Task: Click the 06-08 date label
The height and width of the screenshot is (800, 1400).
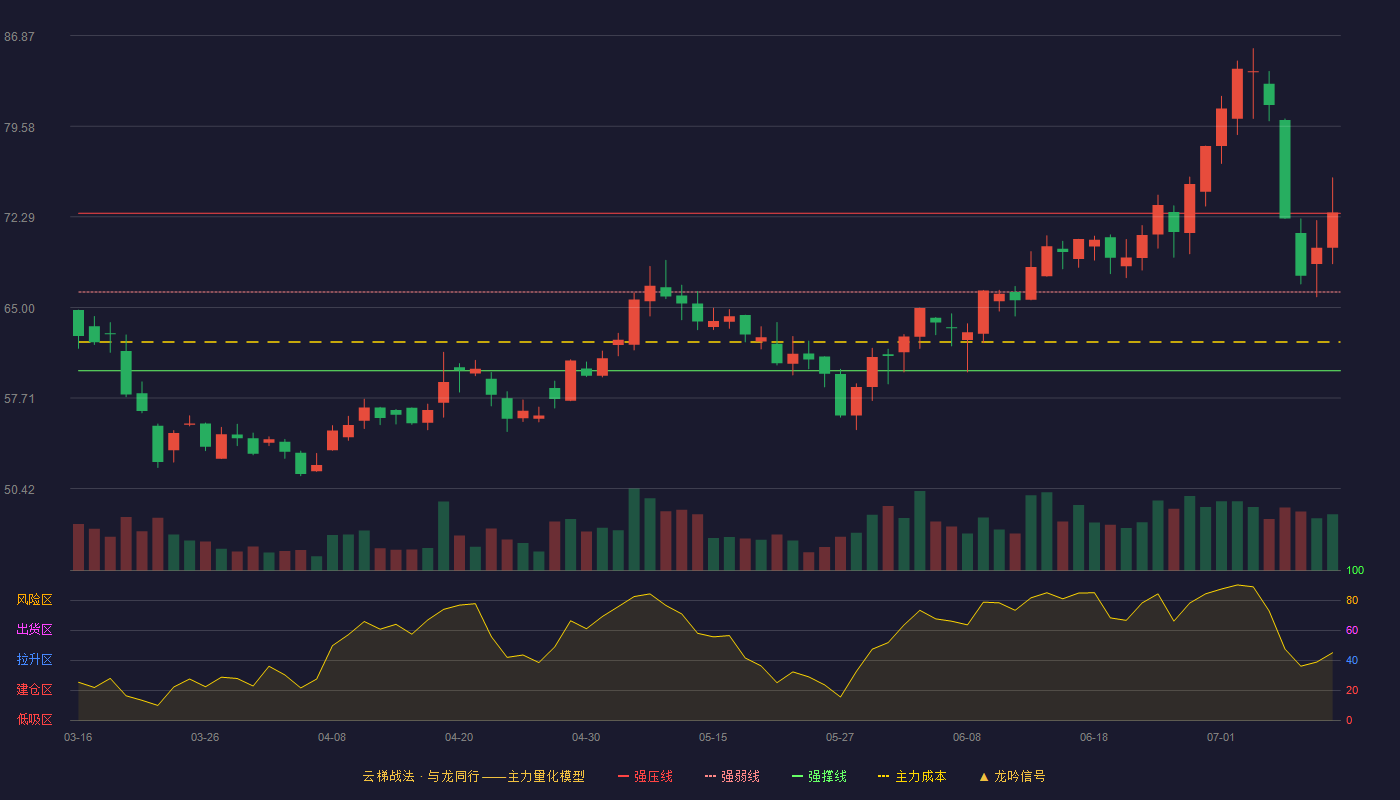Action: coord(967,737)
